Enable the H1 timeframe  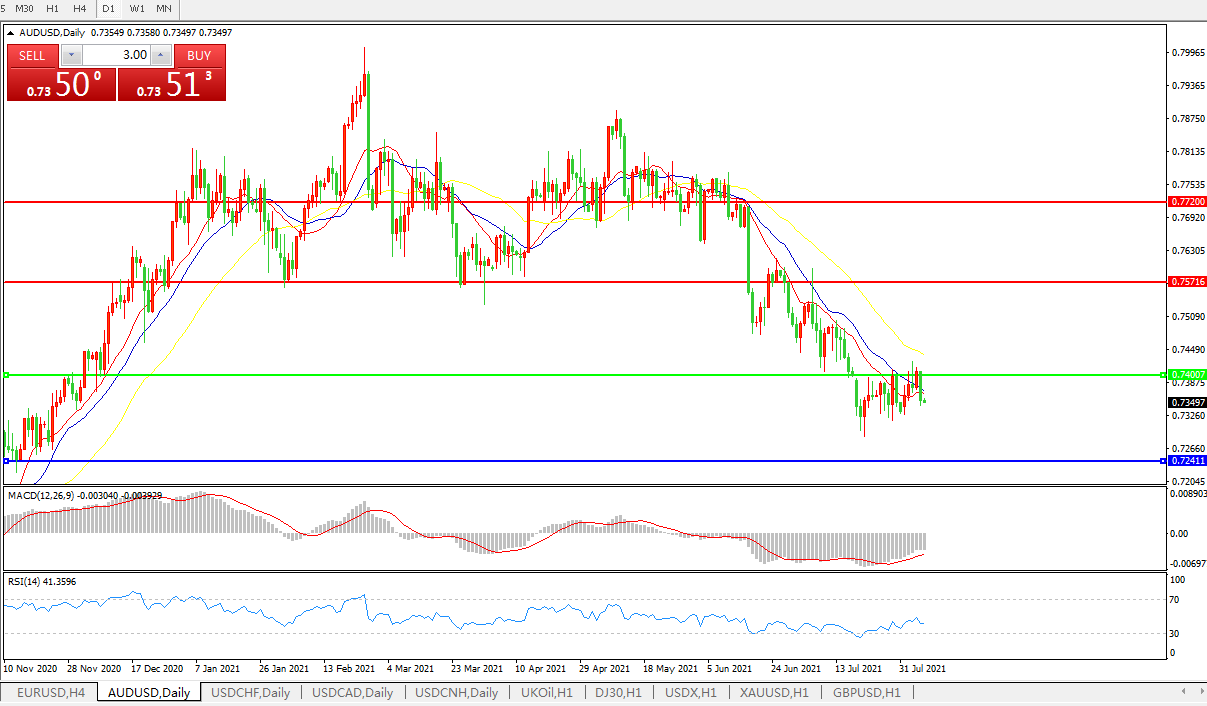[x=53, y=9]
